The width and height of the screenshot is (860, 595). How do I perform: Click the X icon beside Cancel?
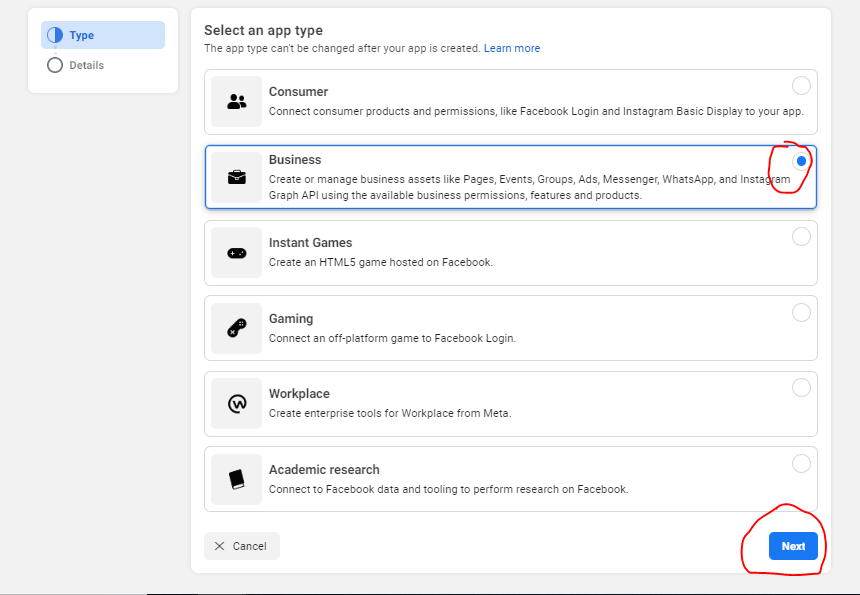point(219,546)
